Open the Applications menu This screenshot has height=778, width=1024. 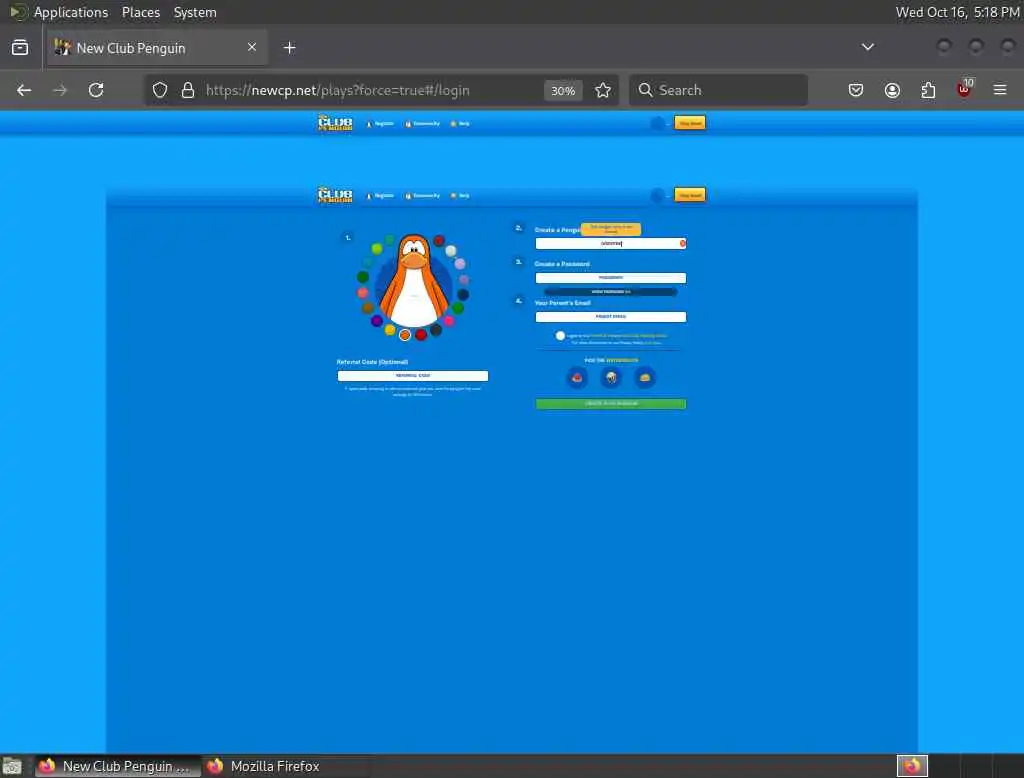coord(71,12)
